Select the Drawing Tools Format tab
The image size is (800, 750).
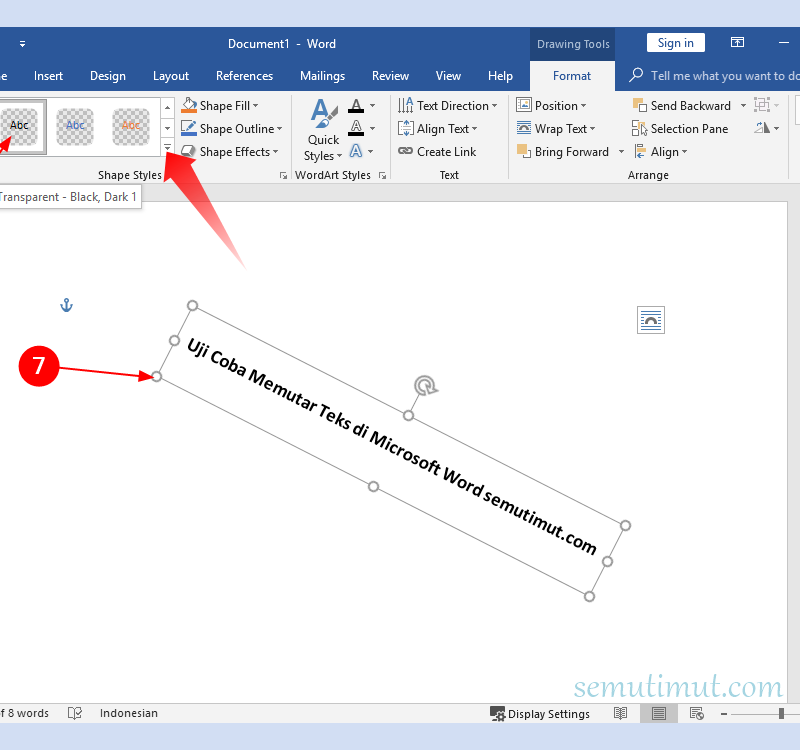pyautogui.click(x=572, y=76)
